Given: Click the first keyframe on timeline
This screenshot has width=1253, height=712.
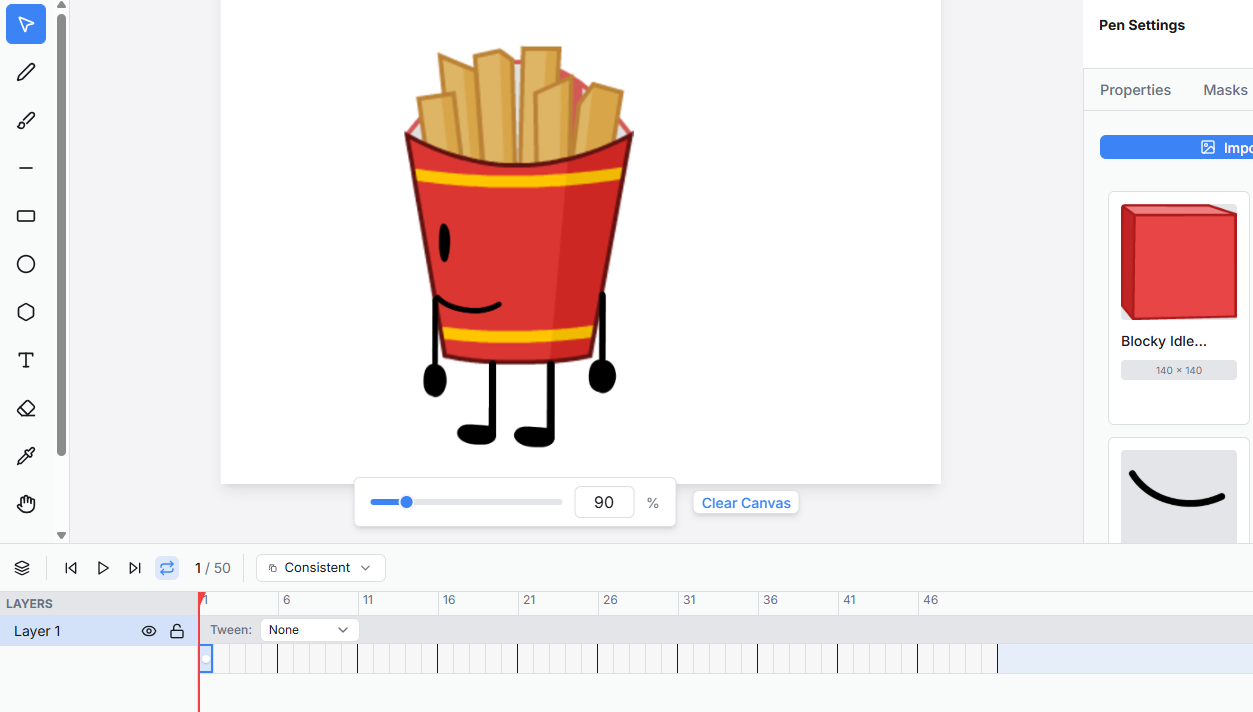Looking at the screenshot, I should [206, 658].
